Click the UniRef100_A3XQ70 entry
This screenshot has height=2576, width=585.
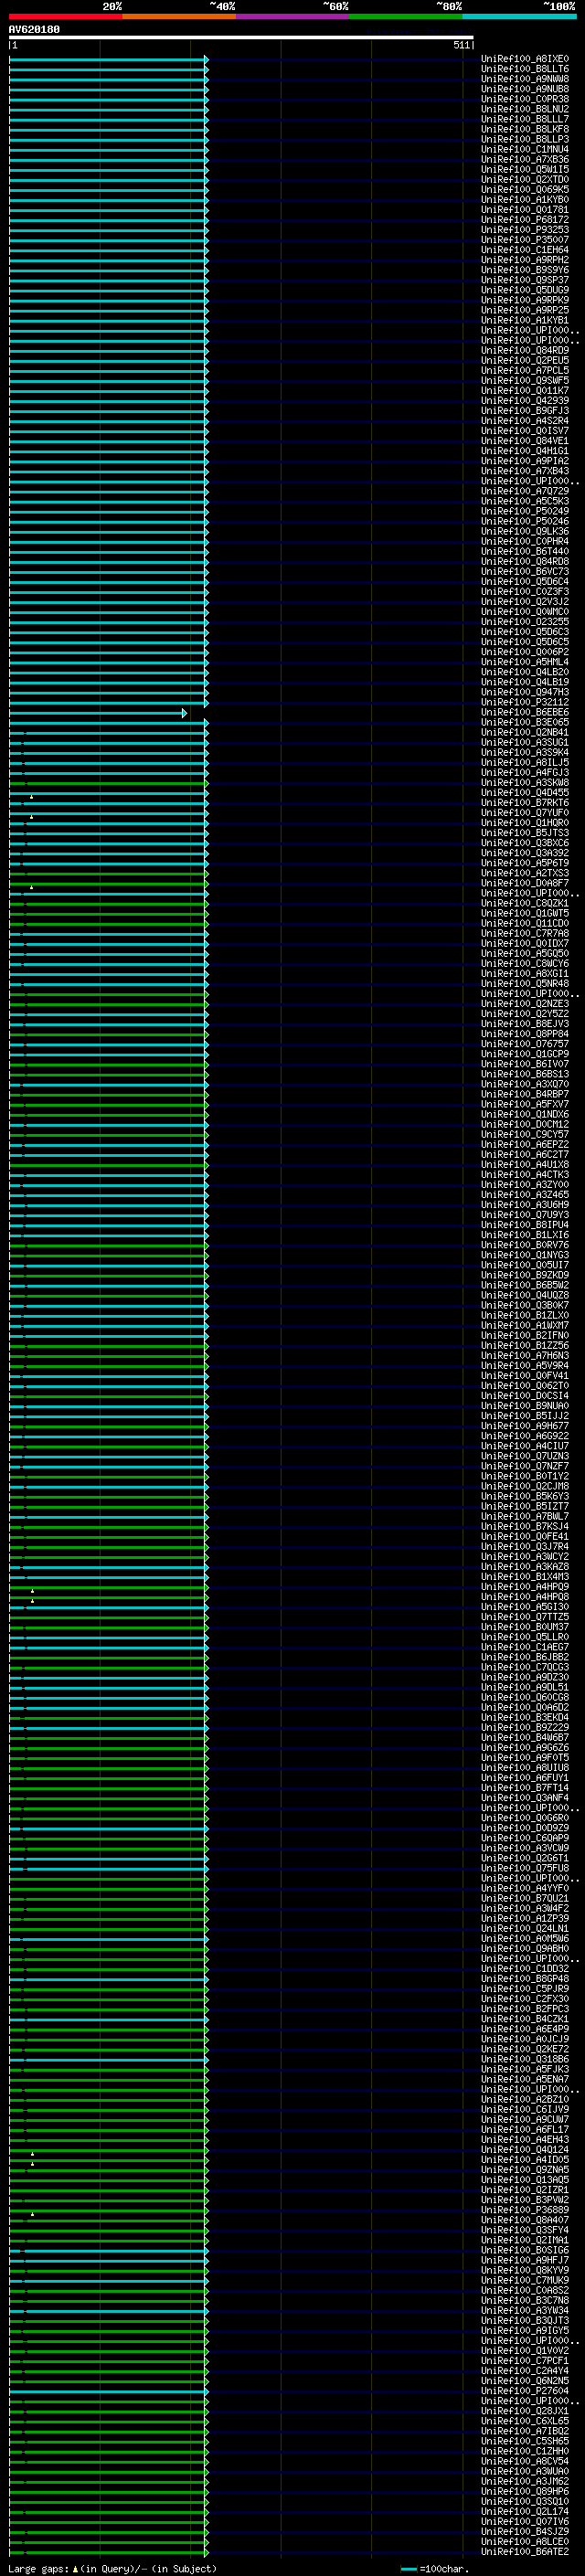coord(525,1085)
